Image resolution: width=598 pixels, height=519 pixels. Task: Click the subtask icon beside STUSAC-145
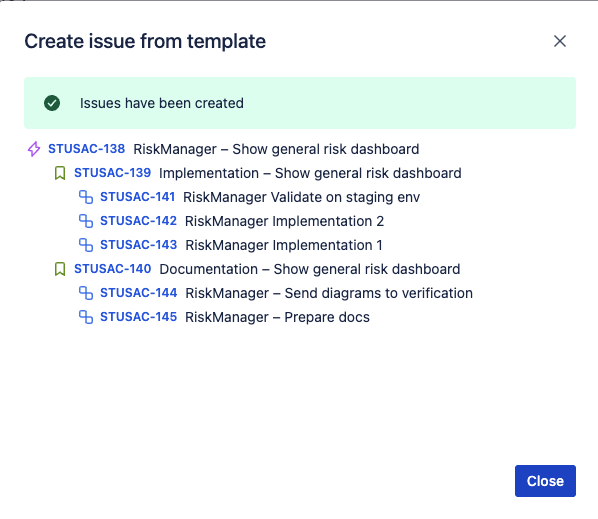click(86, 317)
